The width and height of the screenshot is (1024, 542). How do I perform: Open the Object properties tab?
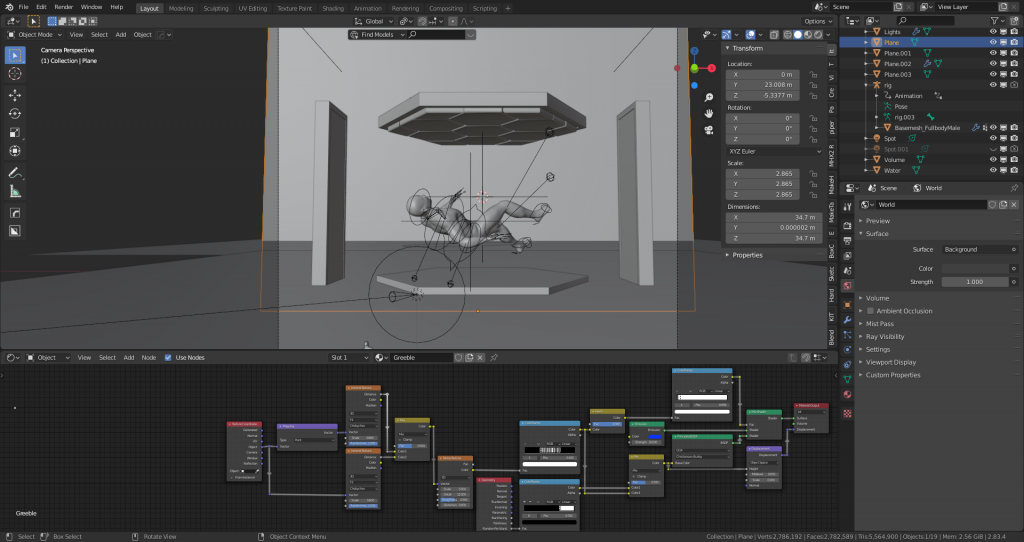point(848,305)
